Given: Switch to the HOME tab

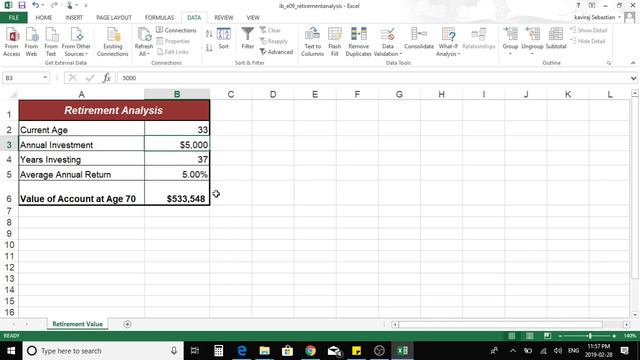Looking at the screenshot, I should coord(44,18).
